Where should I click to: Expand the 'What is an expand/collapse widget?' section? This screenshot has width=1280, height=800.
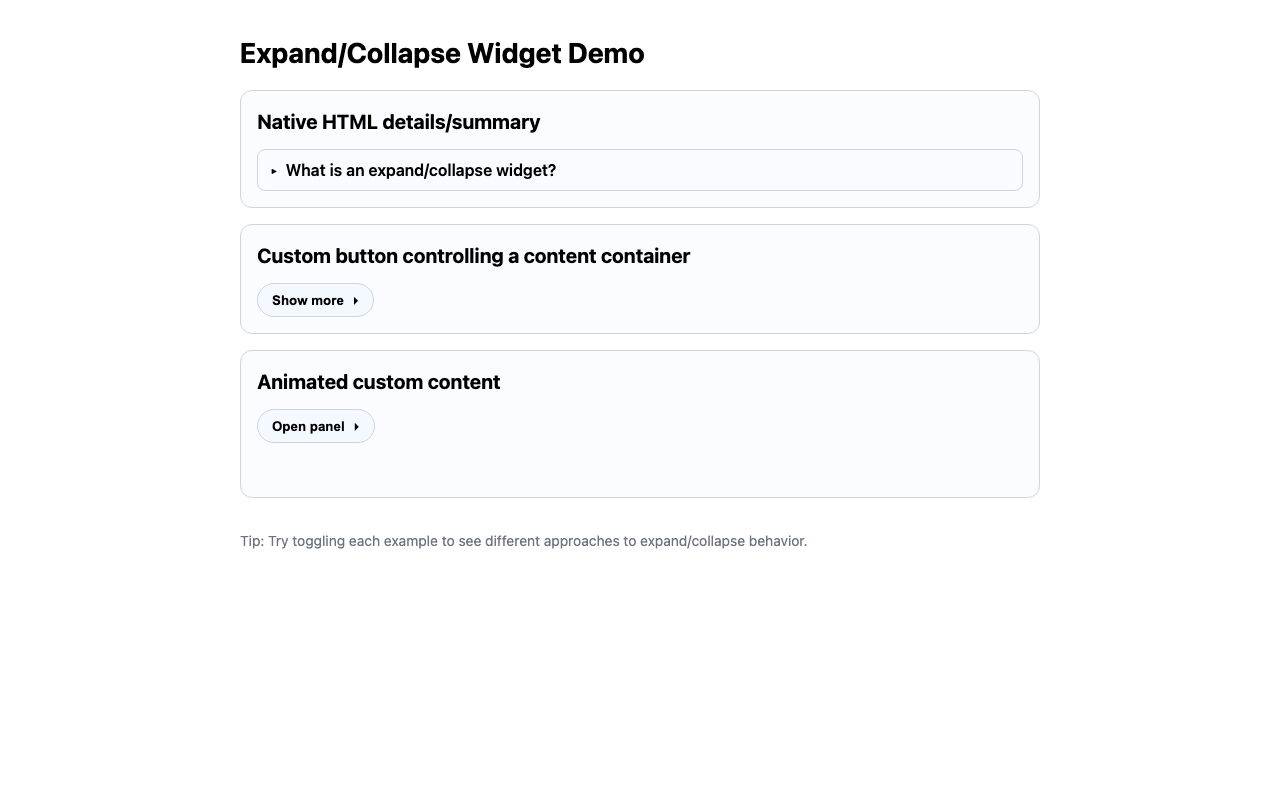coord(420,170)
